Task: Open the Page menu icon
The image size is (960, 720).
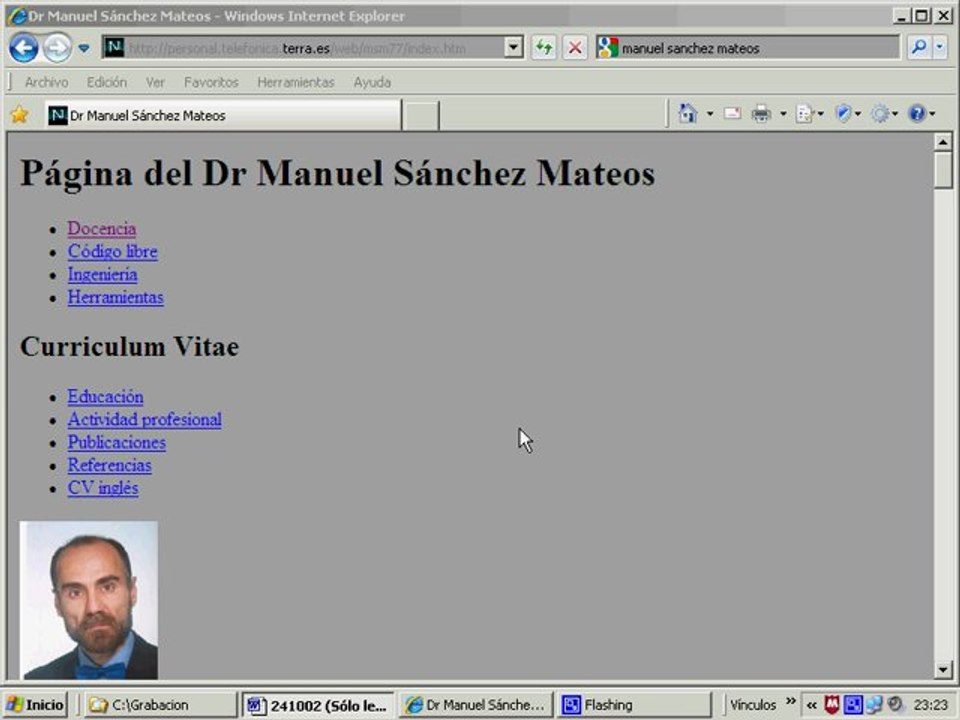Action: tap(809, 114)
